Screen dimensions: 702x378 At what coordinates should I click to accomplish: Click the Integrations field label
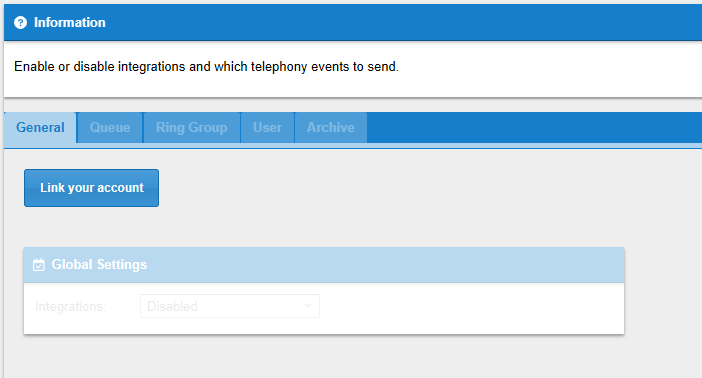pyautogui.click(x=71, y=306)
